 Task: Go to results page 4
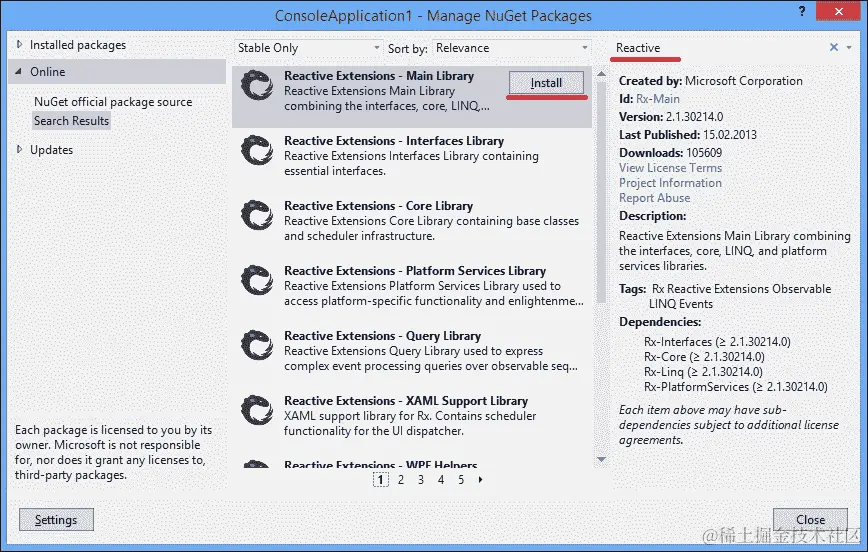click(x=441, y=480)
